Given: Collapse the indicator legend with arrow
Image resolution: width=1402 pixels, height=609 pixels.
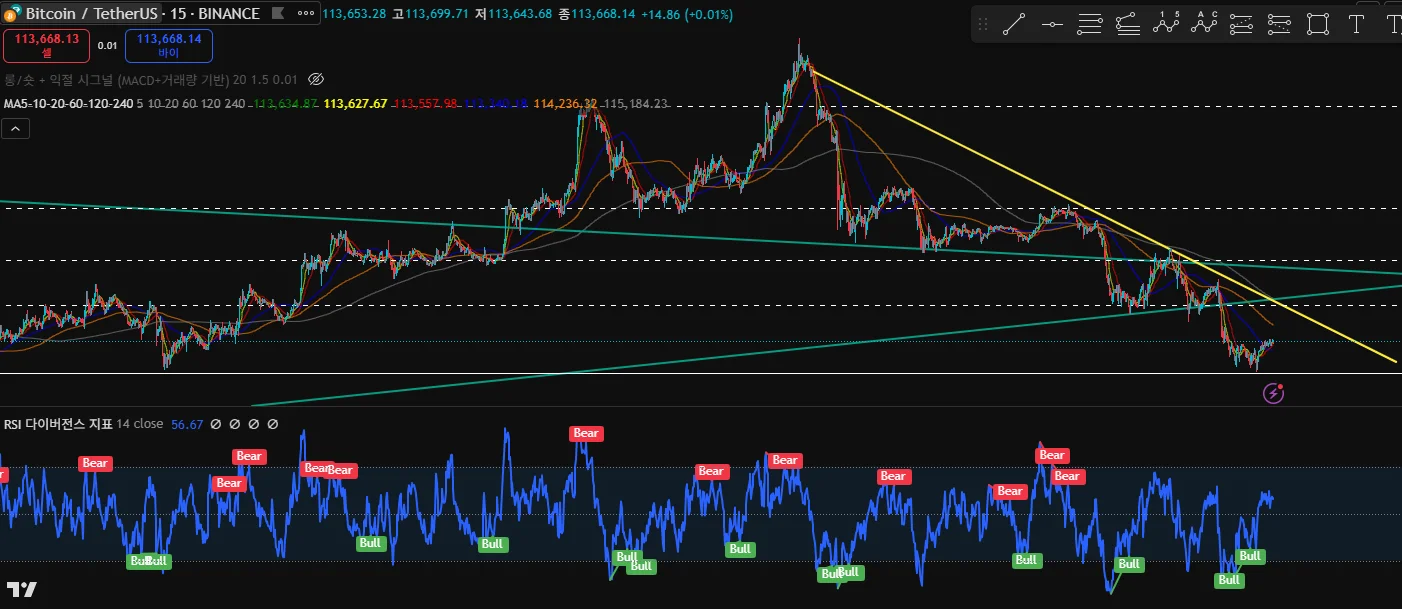Looking at the screenshot, I should [16, 128].
